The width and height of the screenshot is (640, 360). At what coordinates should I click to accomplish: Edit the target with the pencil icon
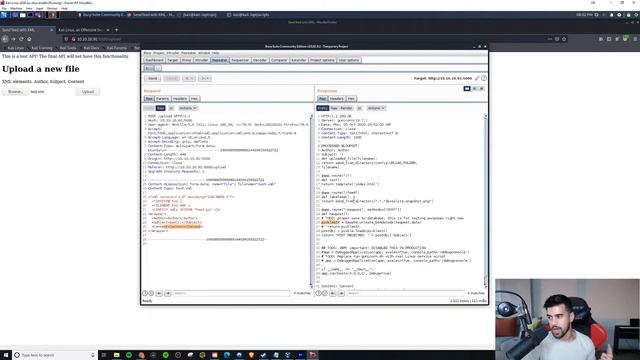tap(477, 78)
